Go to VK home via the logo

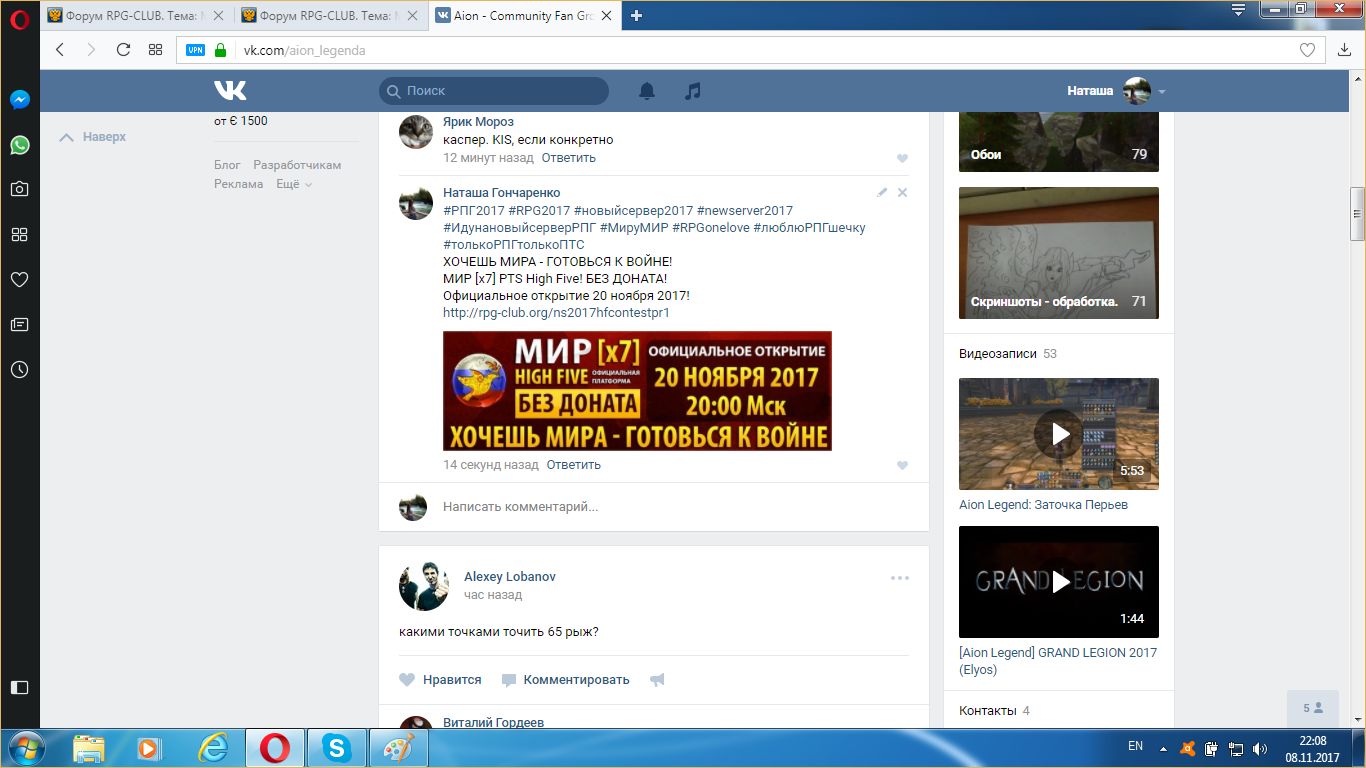pyautogui.click(x=230, y=91)
